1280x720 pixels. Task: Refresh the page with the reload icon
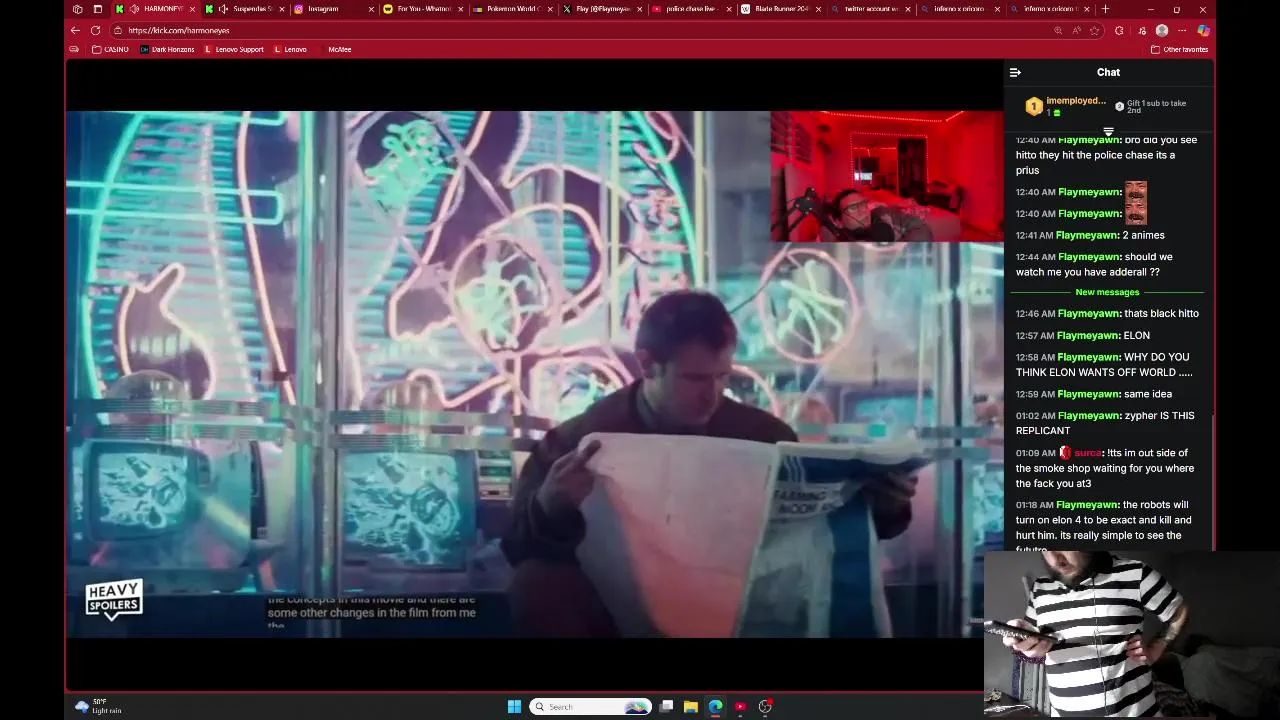coord(96,30)
